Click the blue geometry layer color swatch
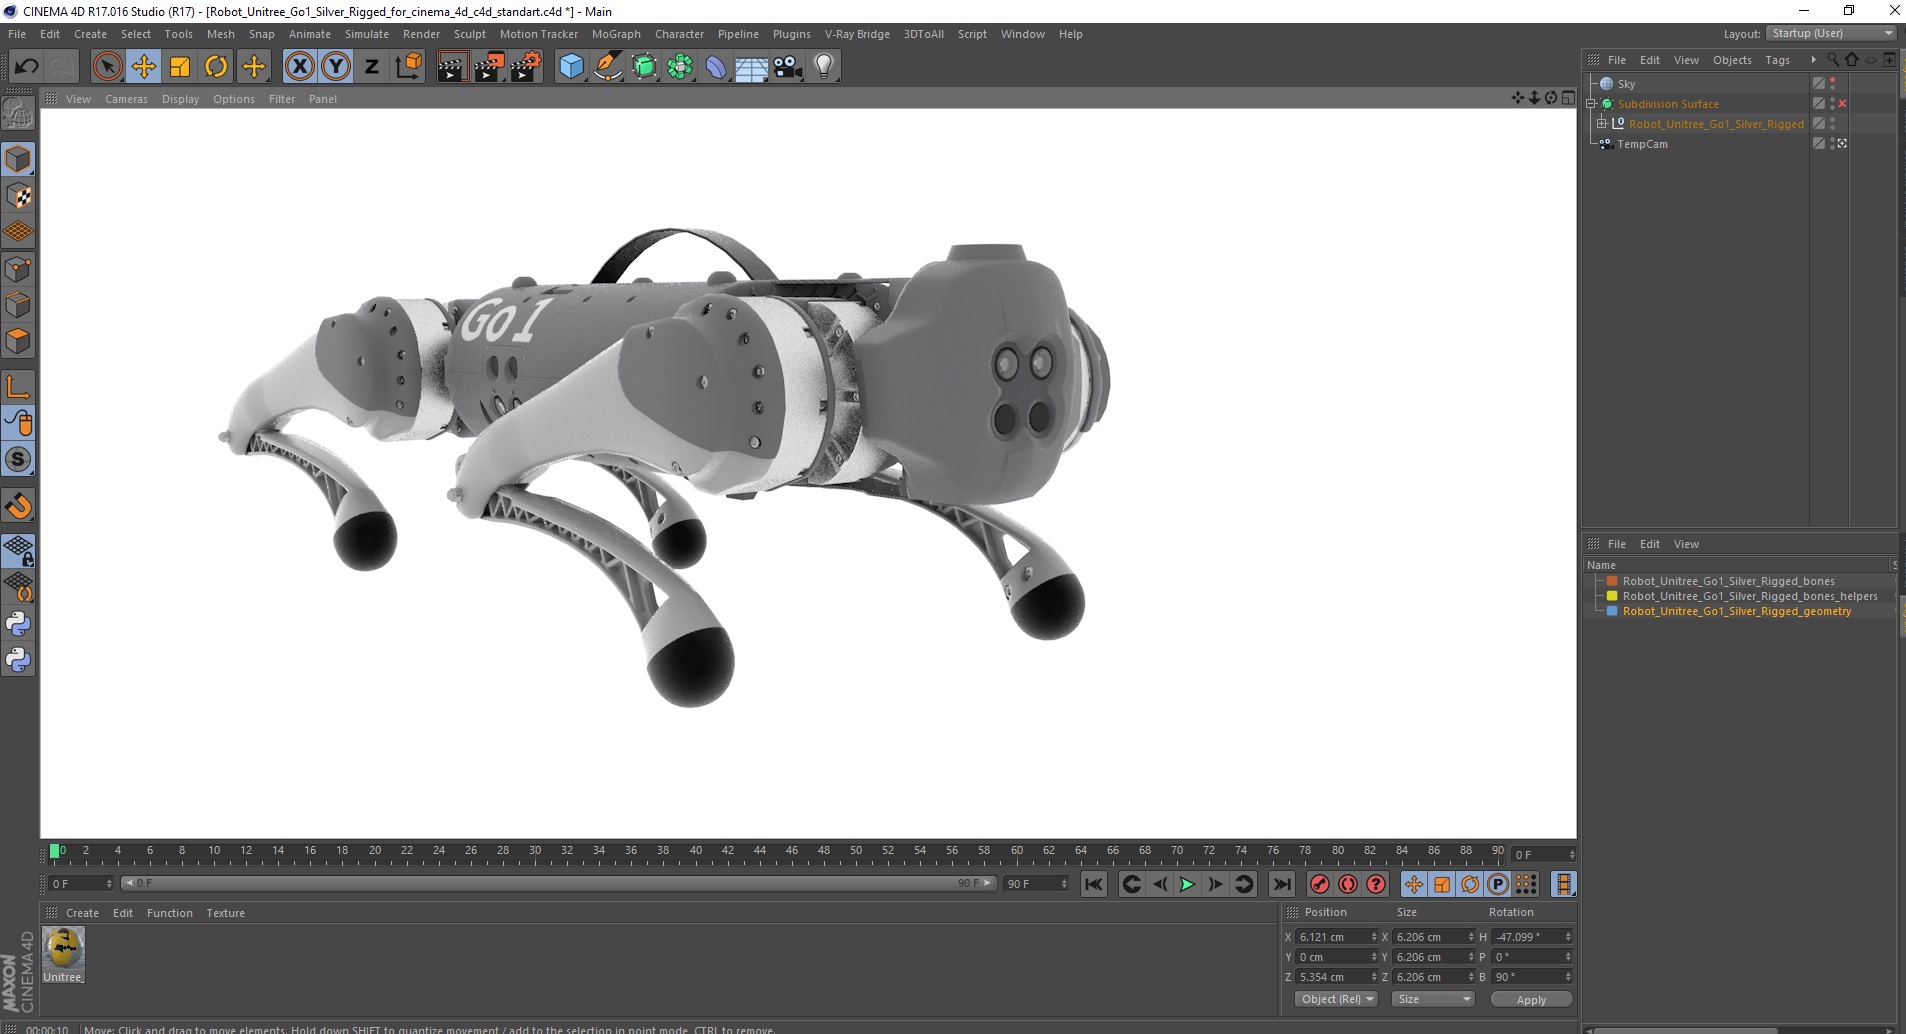This screenshot has width=1906, height=1034. [1612, 611]
